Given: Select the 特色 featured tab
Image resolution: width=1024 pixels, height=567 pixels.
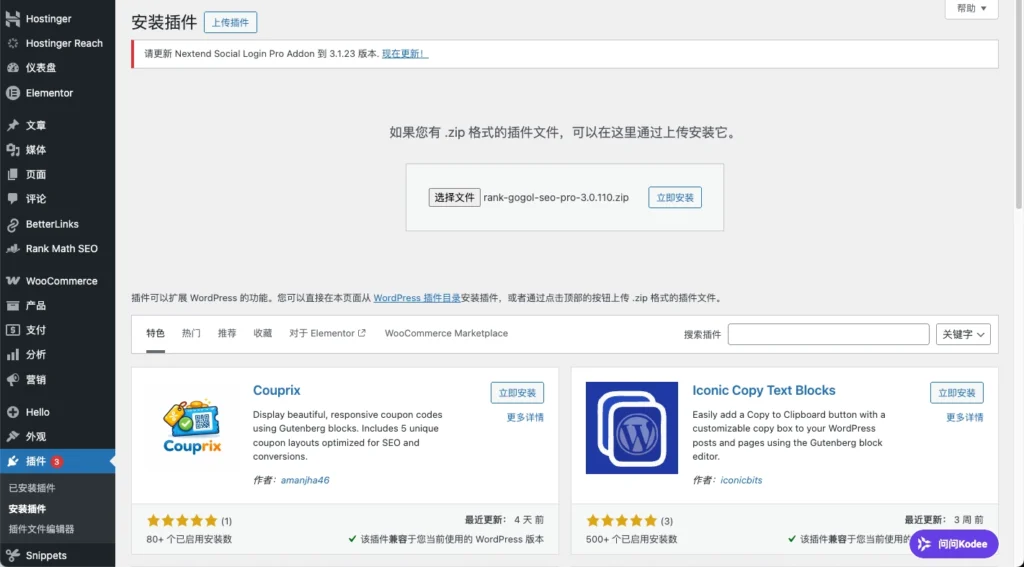Looking at the screenshot, I should click(x=155, y=333).
